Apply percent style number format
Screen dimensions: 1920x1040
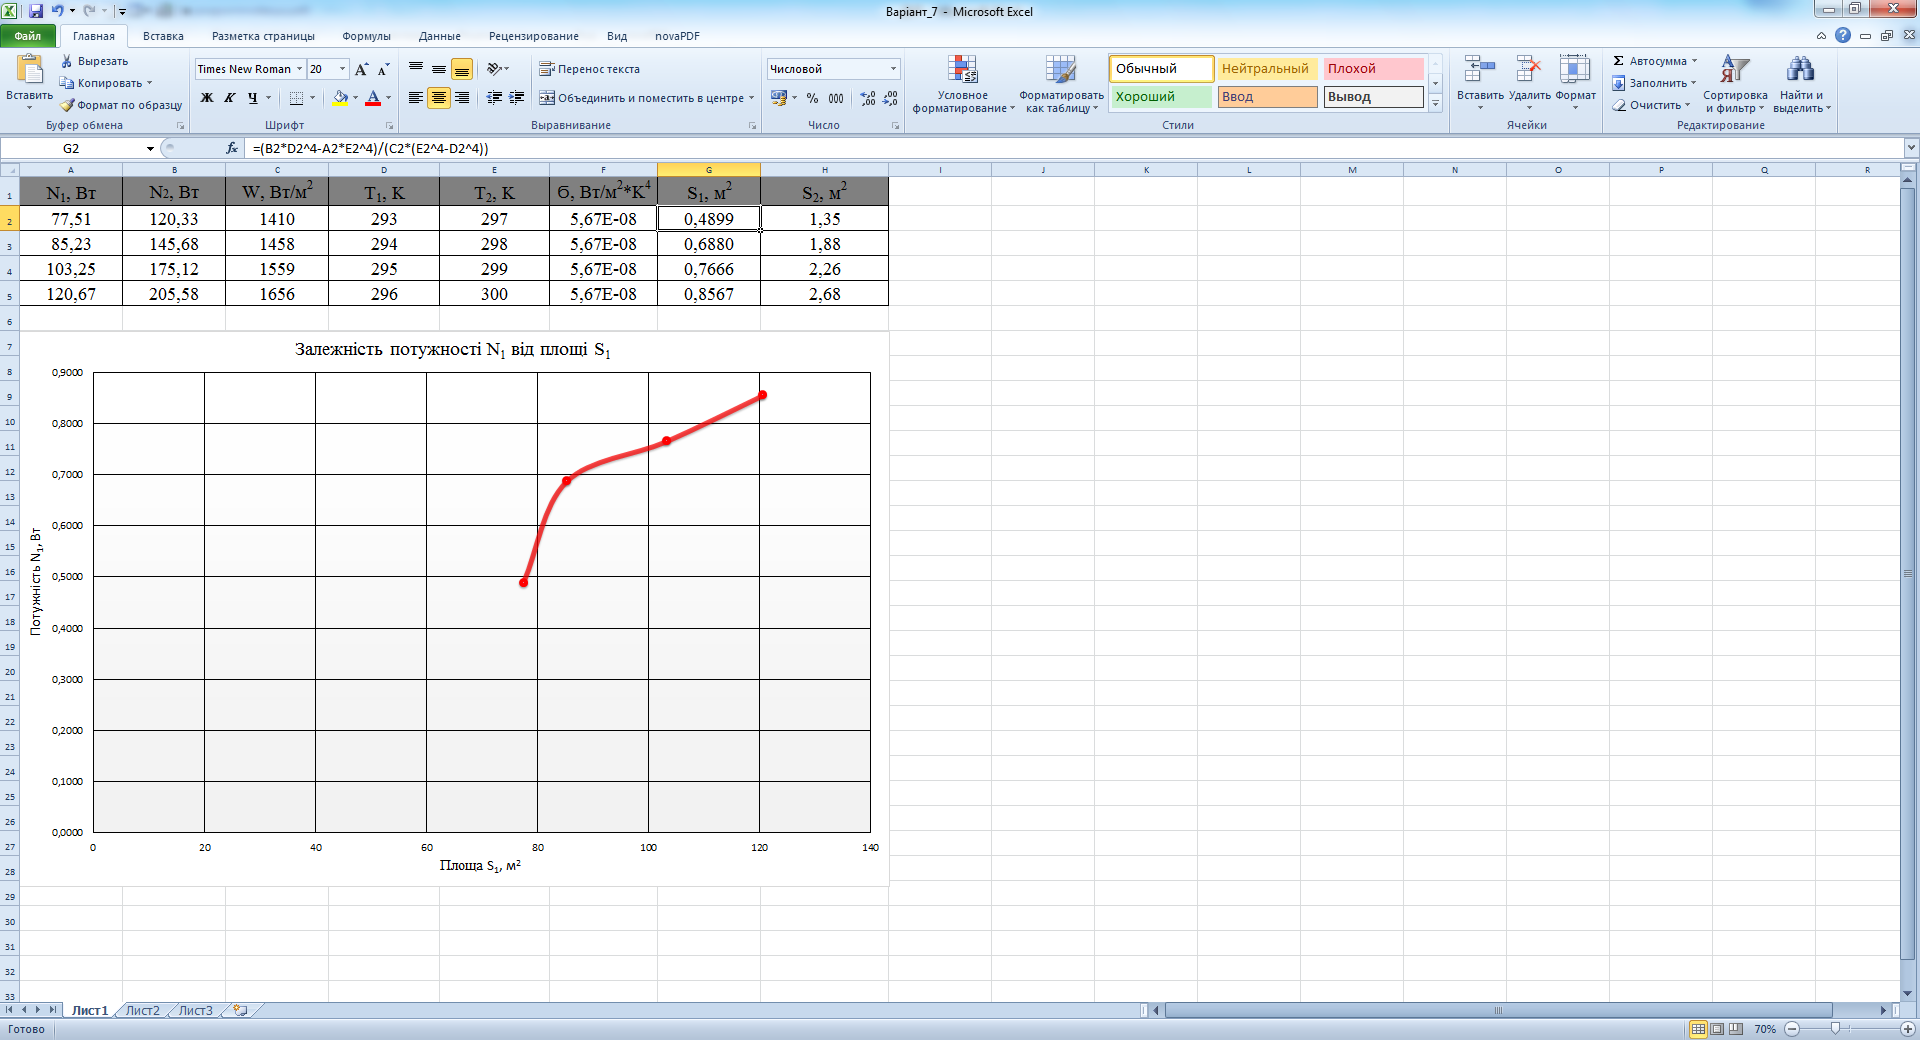coord(812,98)
